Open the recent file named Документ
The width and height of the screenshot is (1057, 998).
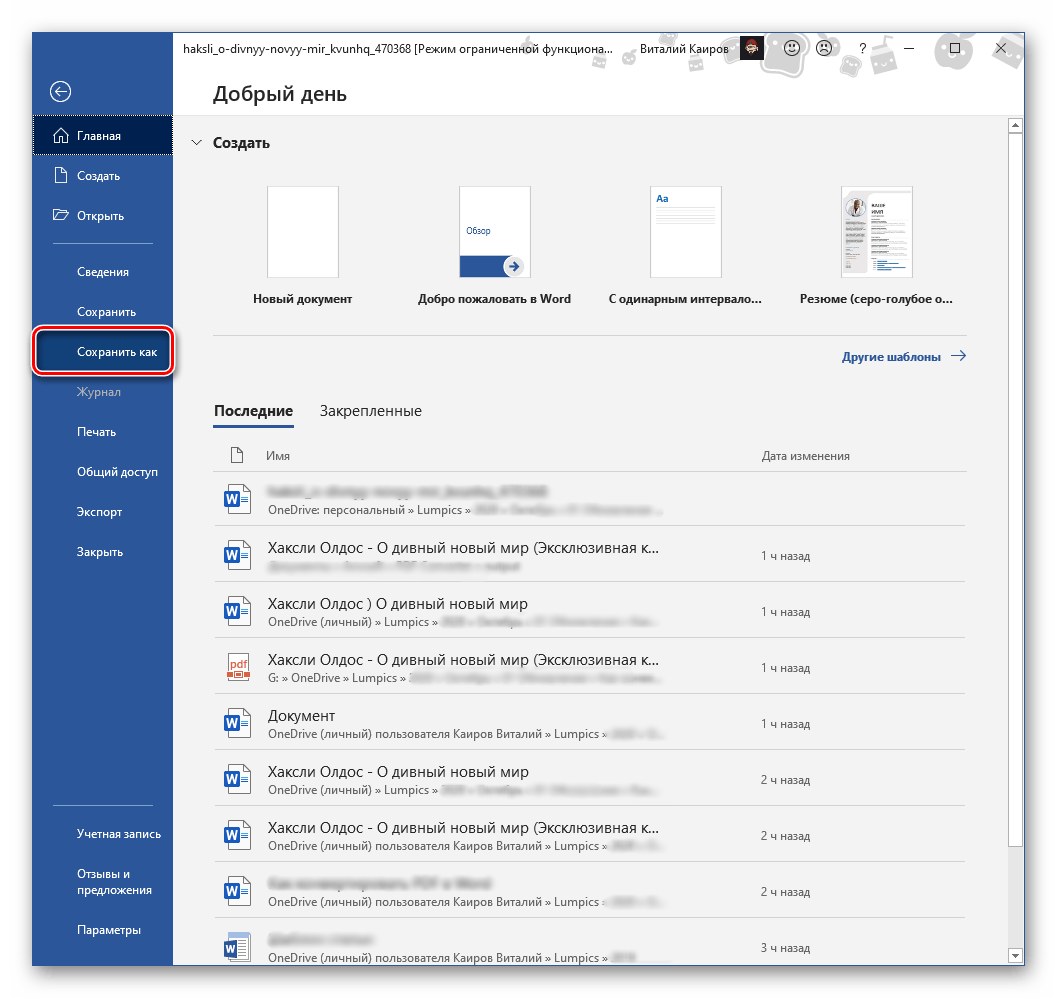590,723
